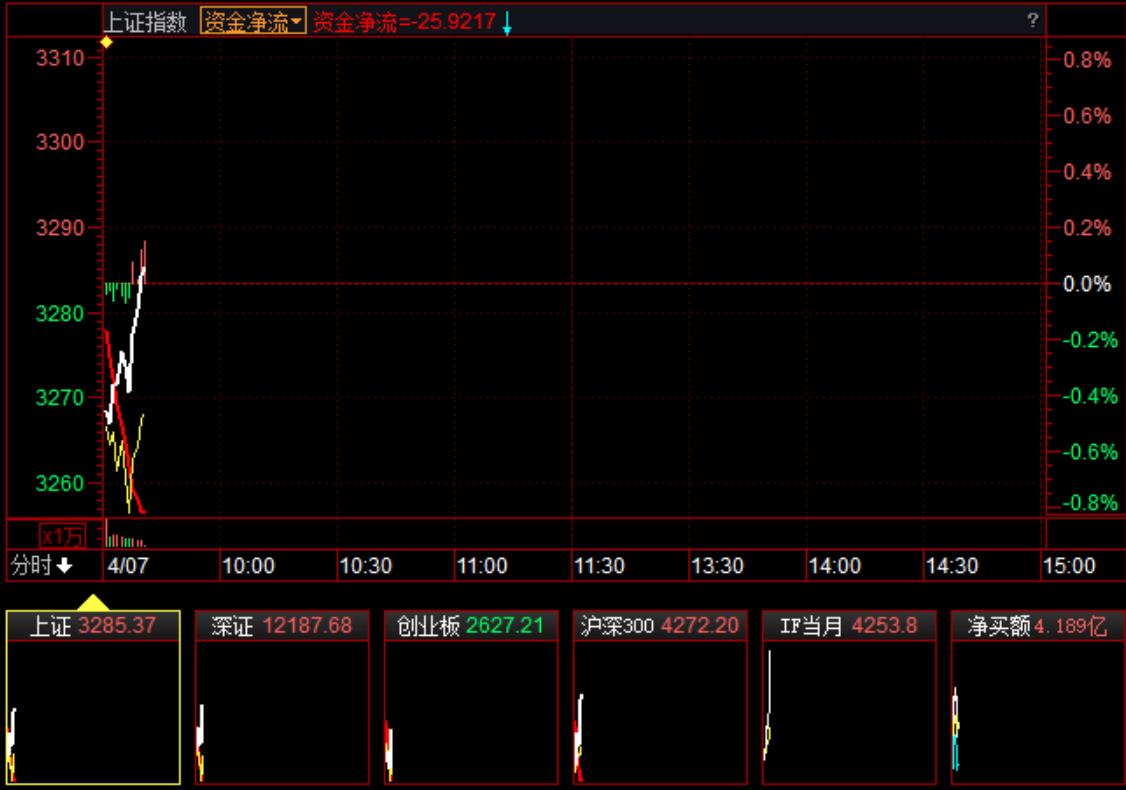Switch to the 深证 index tab
Image resolution: width=1126 pixels, height=790 pixels.
(x=281, y=626)
